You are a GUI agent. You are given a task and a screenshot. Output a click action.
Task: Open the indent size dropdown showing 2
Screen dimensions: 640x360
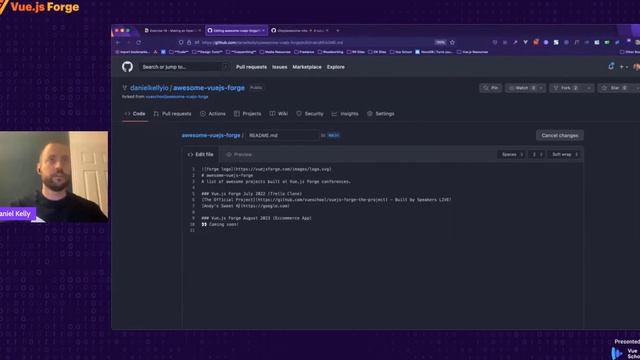[x=537, y=154]
